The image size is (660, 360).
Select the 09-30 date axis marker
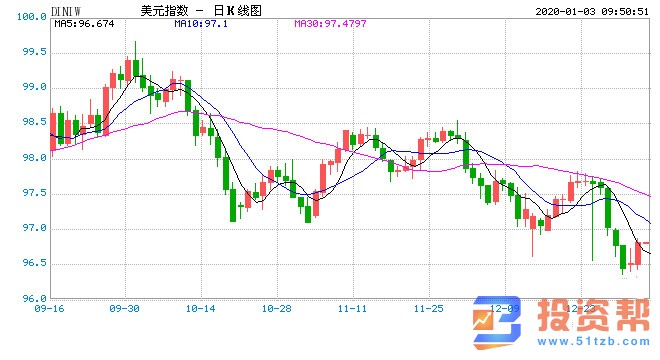pos(124,309)
